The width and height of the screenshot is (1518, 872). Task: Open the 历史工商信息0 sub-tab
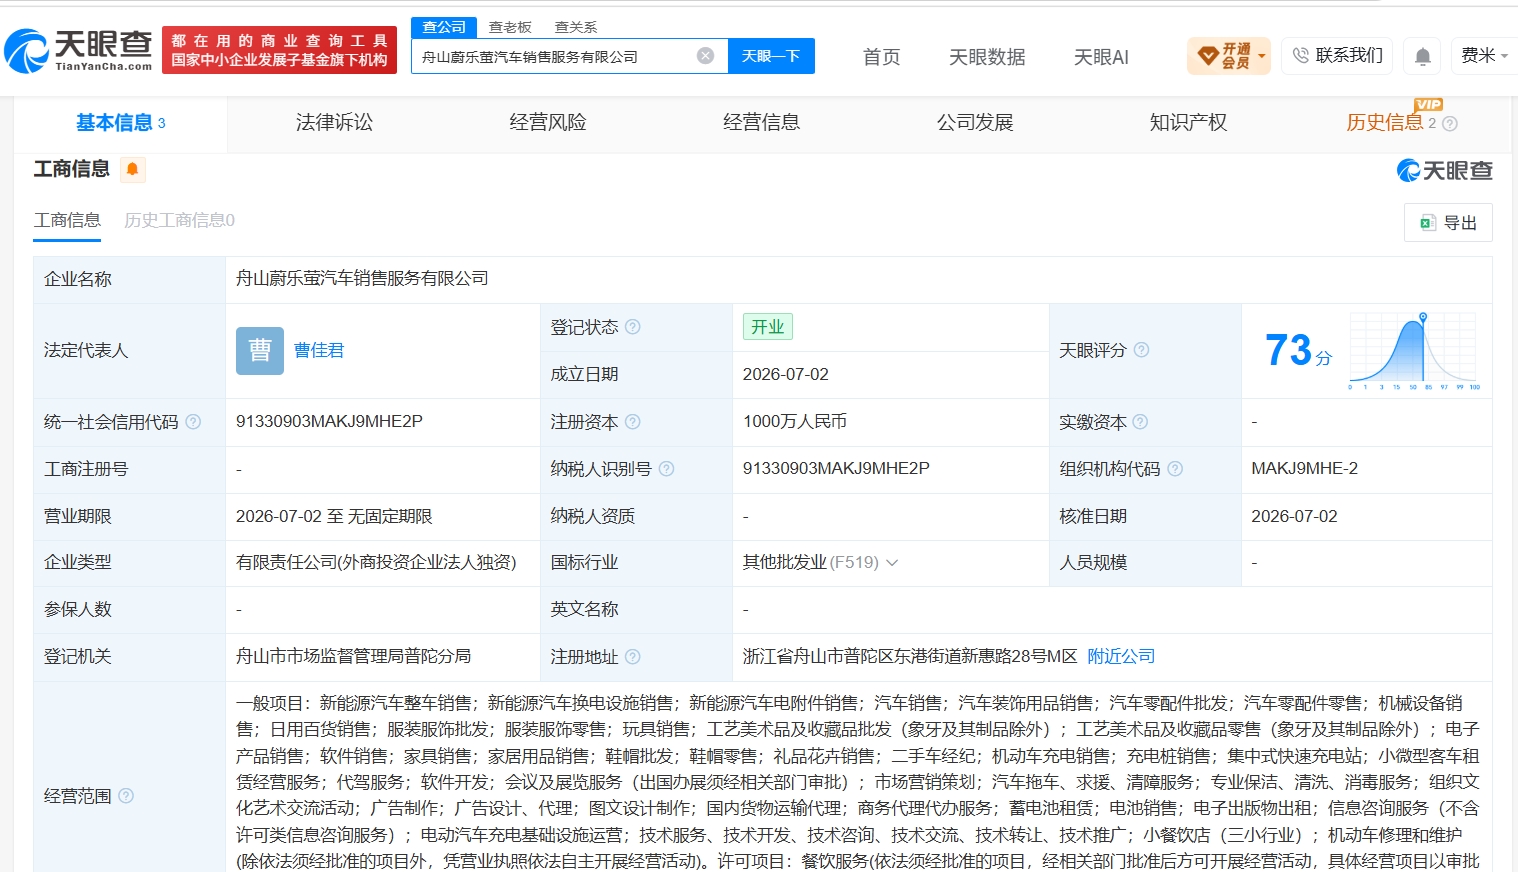(179, 220)
